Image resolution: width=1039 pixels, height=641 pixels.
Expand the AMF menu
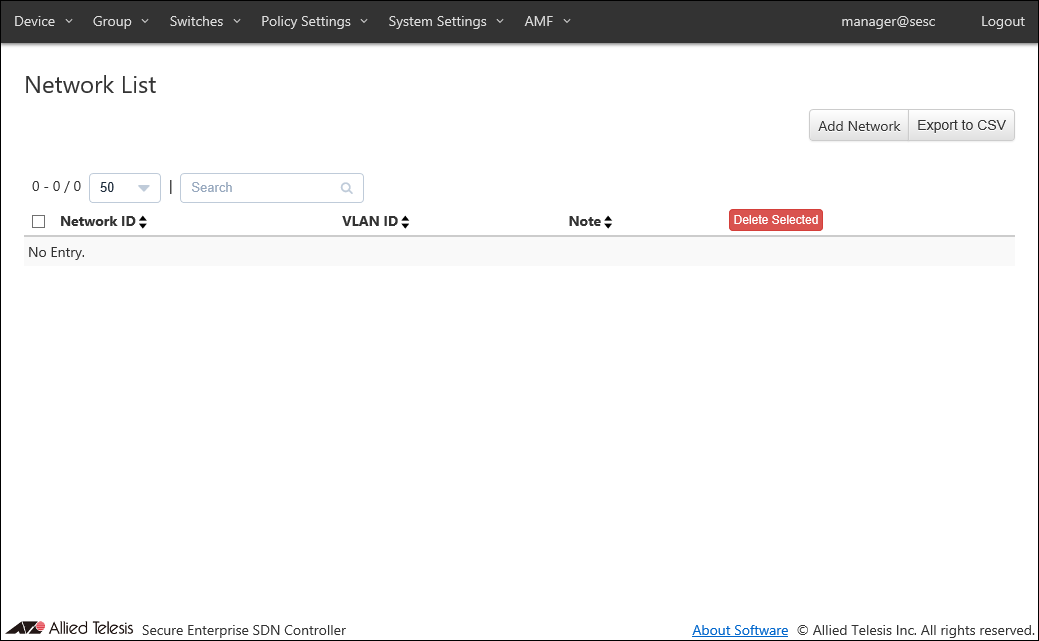click(547, 21)
